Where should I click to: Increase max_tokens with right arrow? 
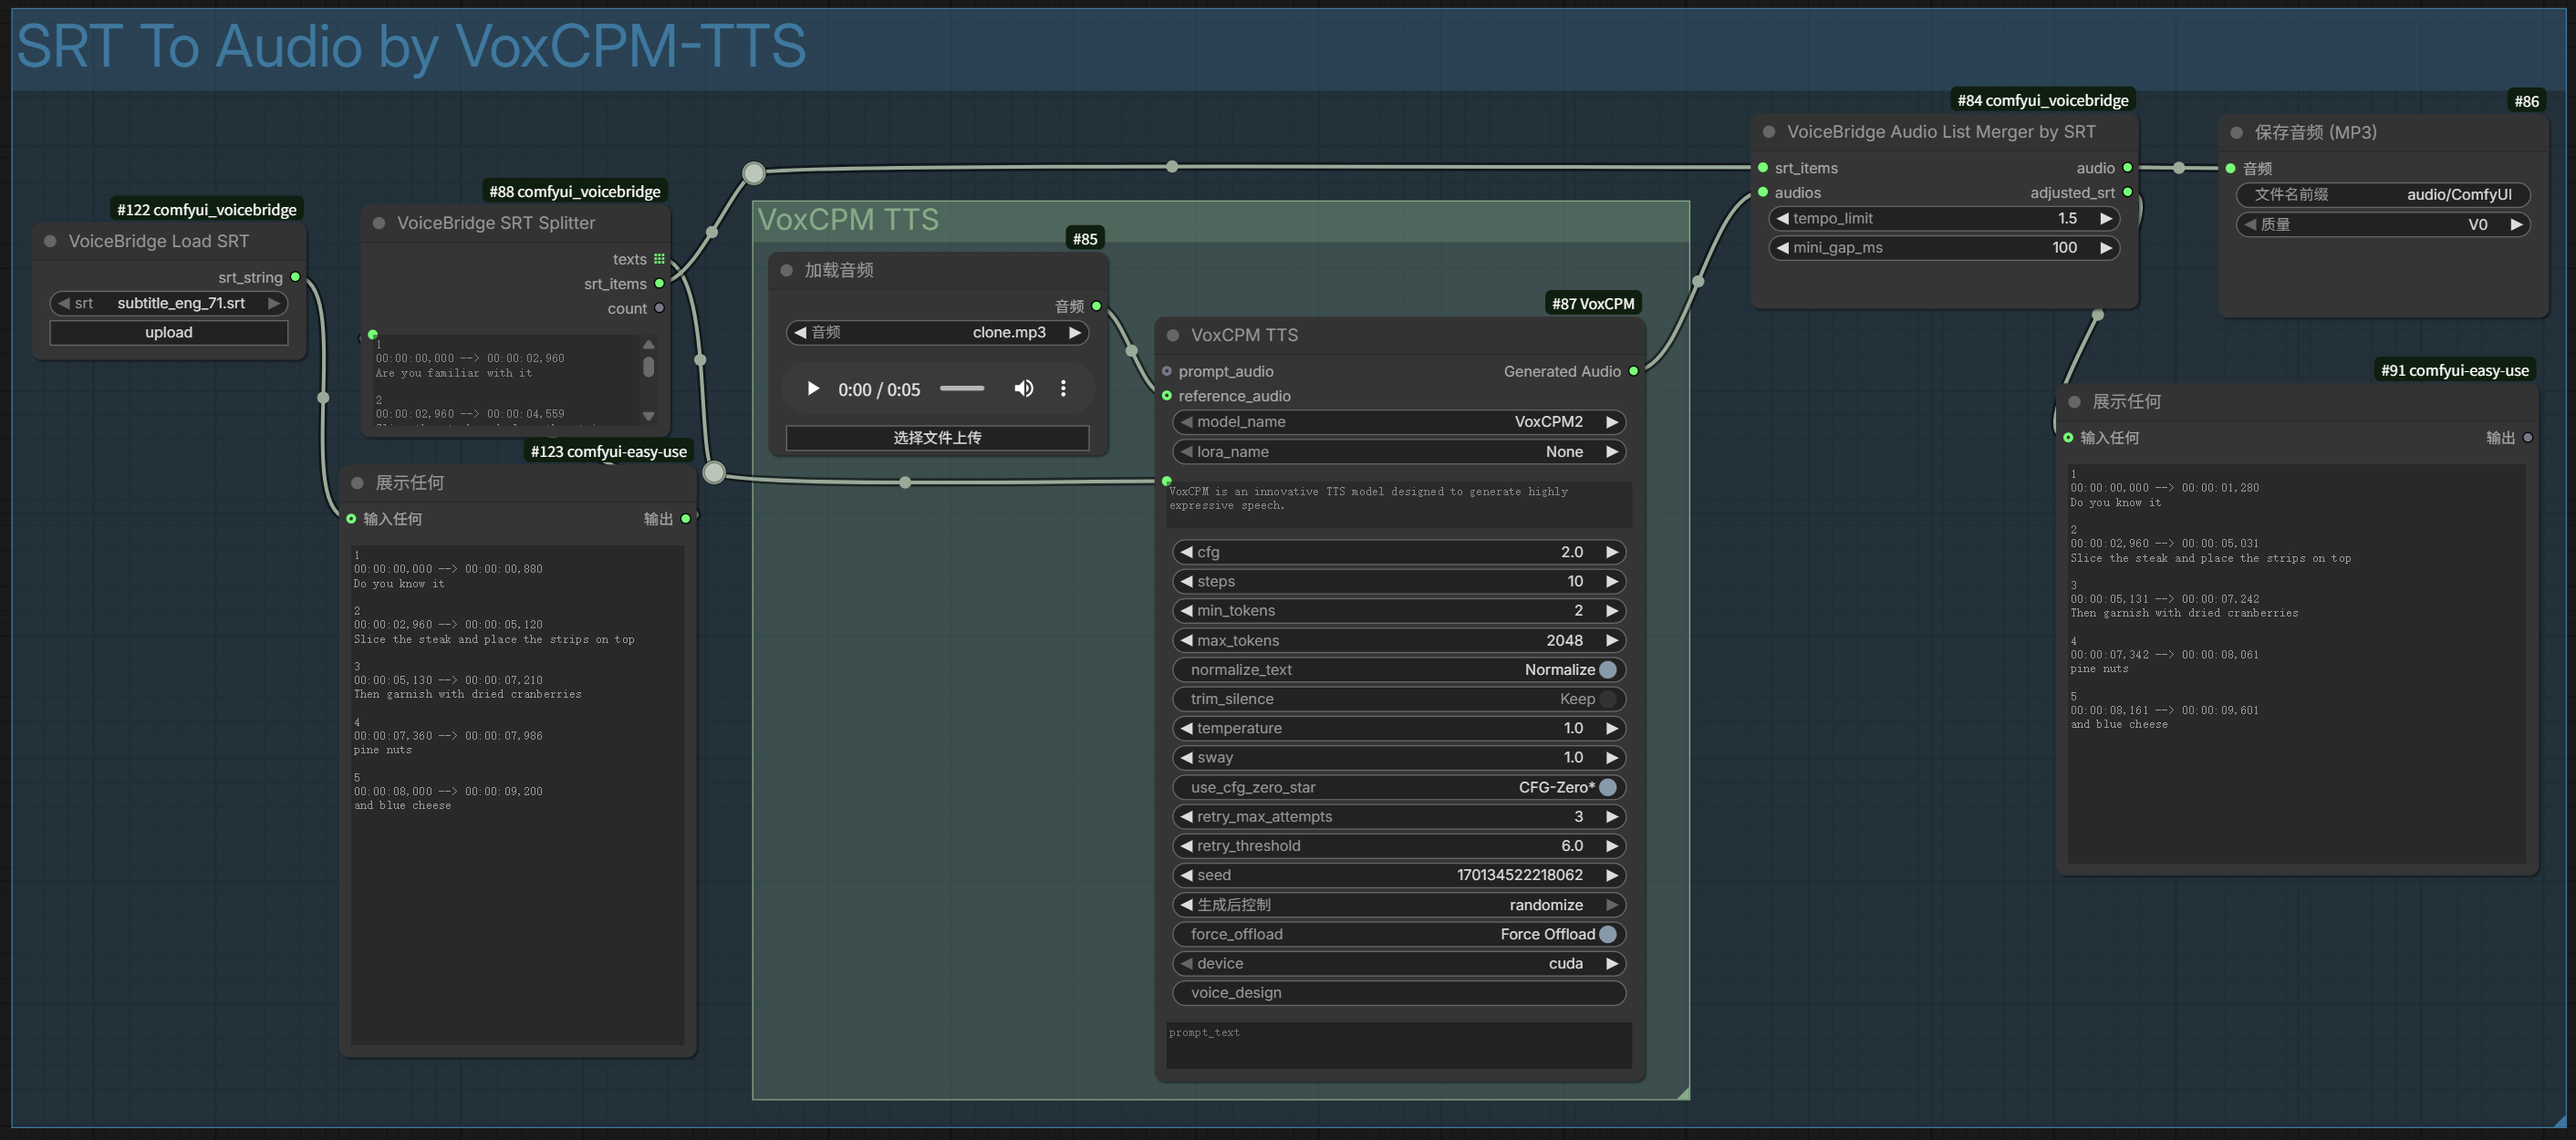pos(1611,640)
